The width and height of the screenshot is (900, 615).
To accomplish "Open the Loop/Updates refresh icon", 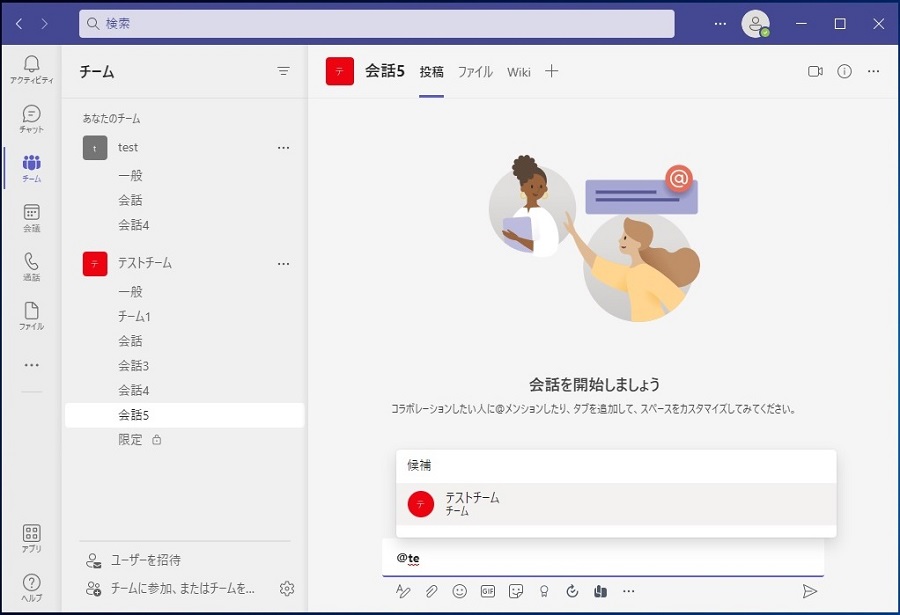I will 572,591.
